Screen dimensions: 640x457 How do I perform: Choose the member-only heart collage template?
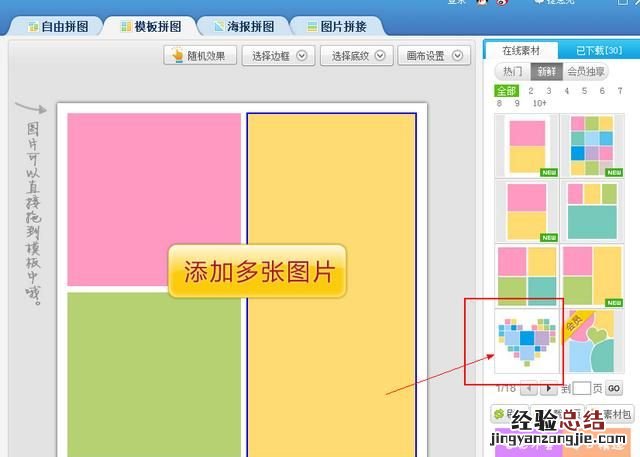pyautogui.click(x=591, y=339)
